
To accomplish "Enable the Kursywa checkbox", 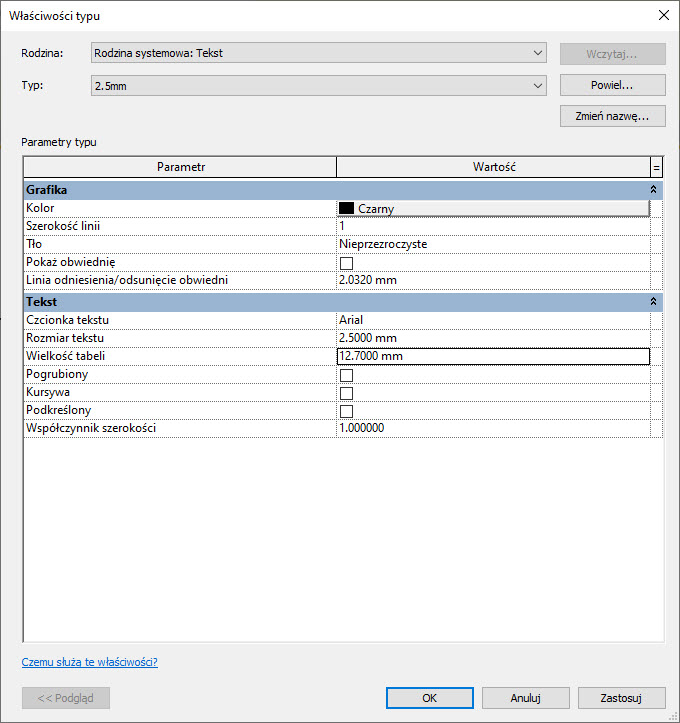I will click(347, 393).
